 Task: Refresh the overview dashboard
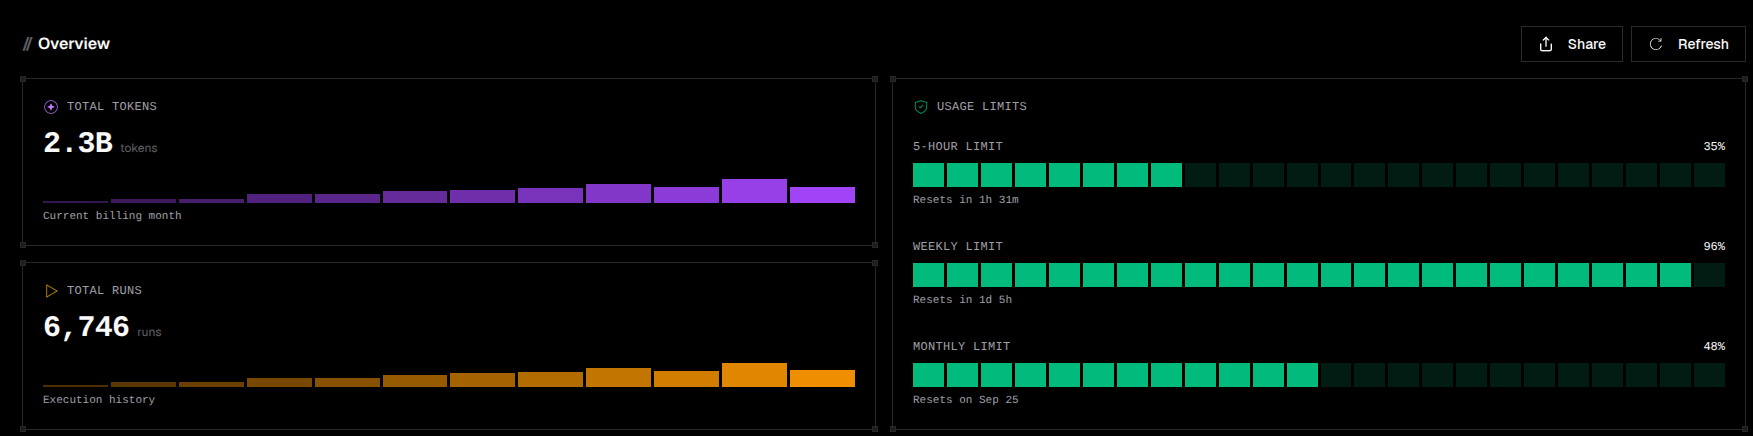[1688, 44]
